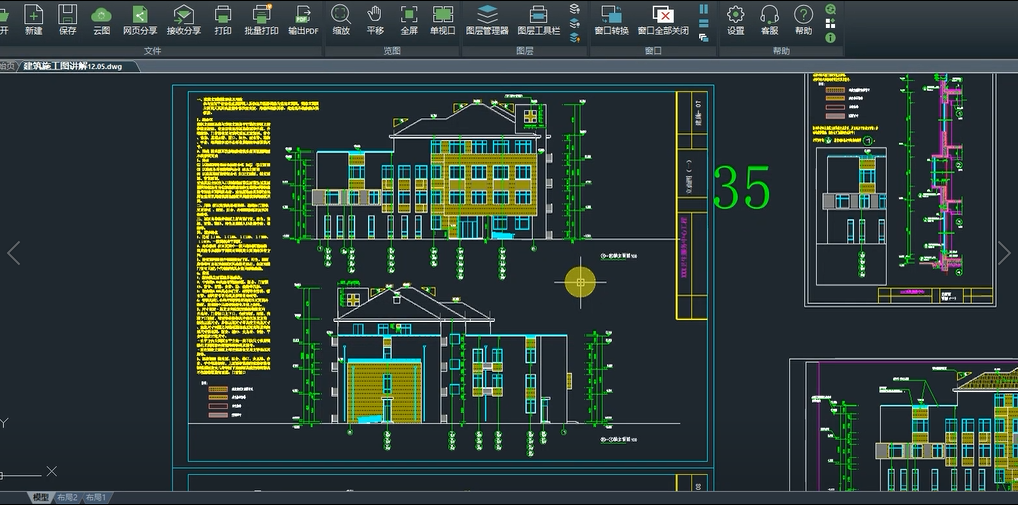Image resolution: width=1018 pixels, height=505 pixels.
Task: Select the 建筑施工图讲解12.05.dwg document tab
Action: (x=76, y=66)
